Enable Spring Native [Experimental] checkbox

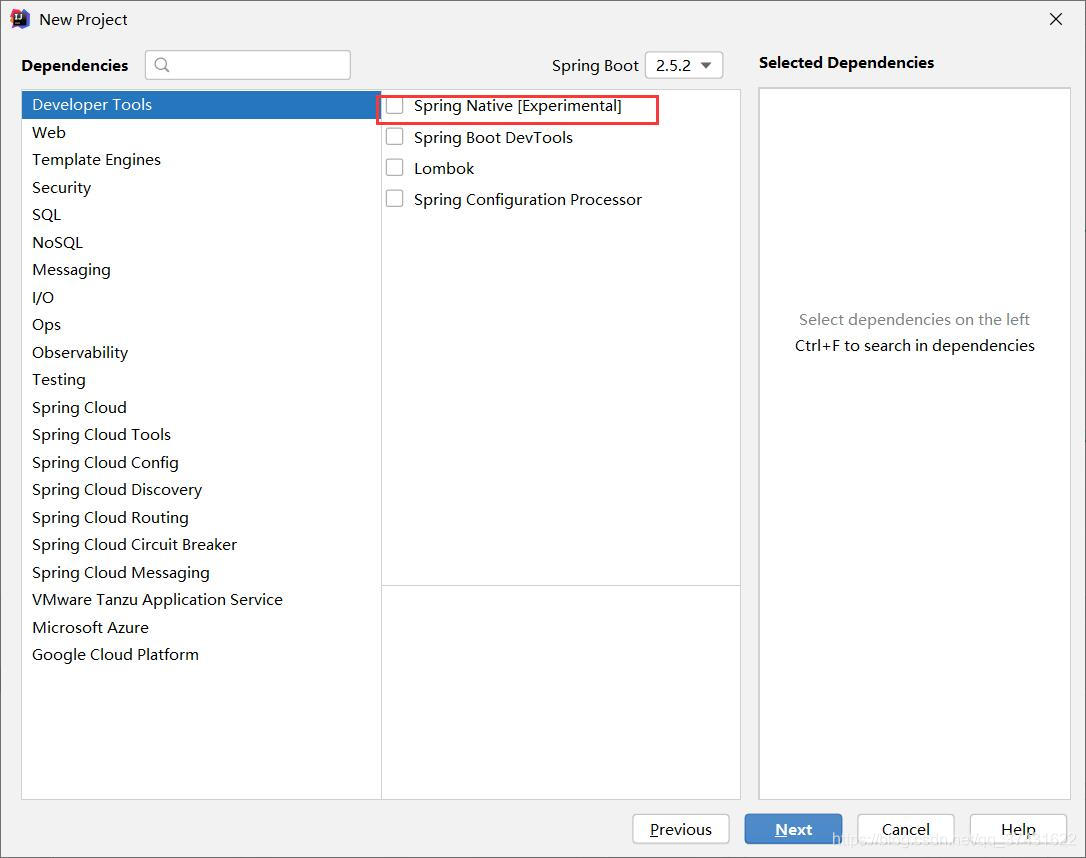395,105
